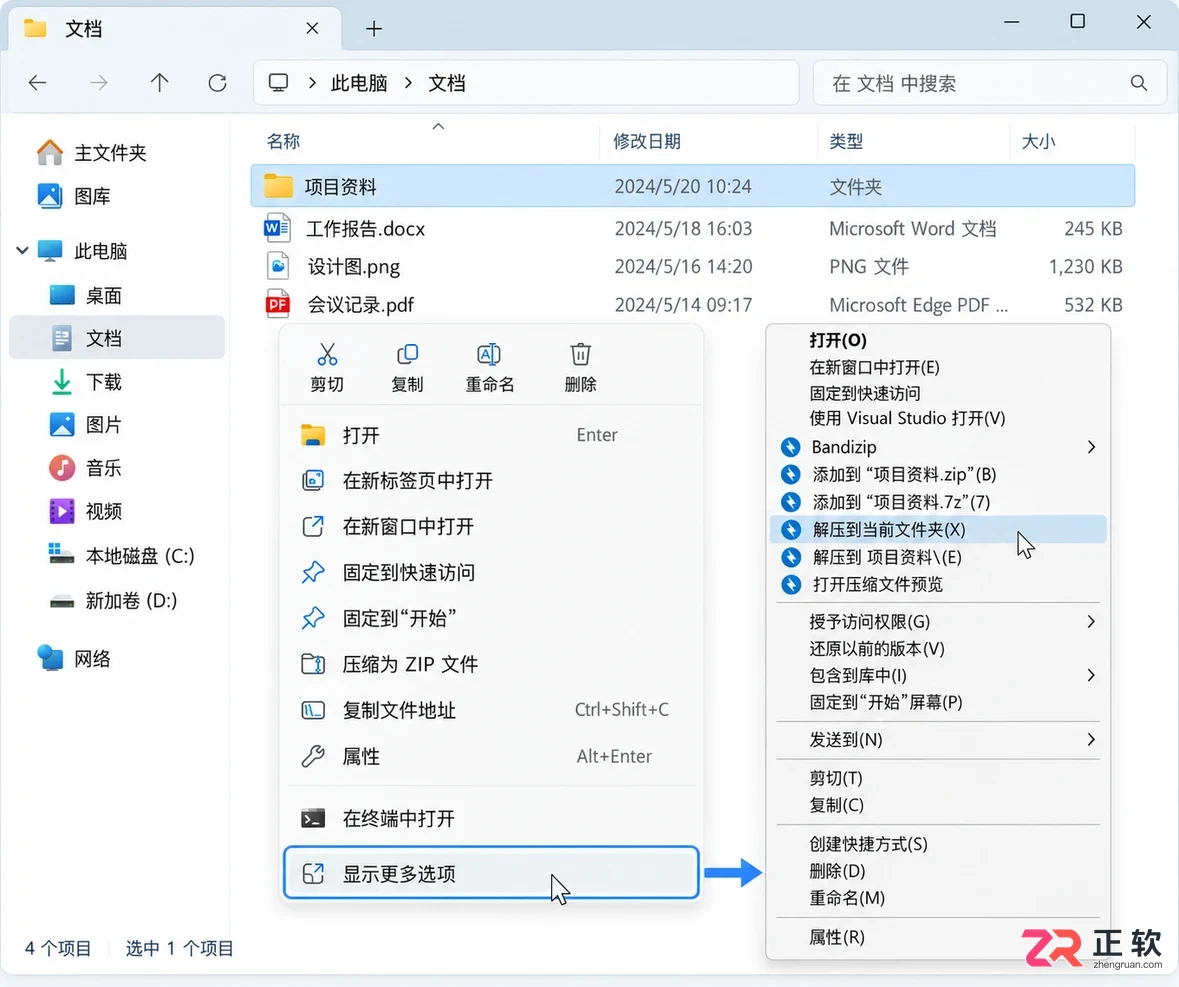The image size is (1179, 987).
Task: Choose 固定到快速访问 in left context menu
Action: click(491, 573)
